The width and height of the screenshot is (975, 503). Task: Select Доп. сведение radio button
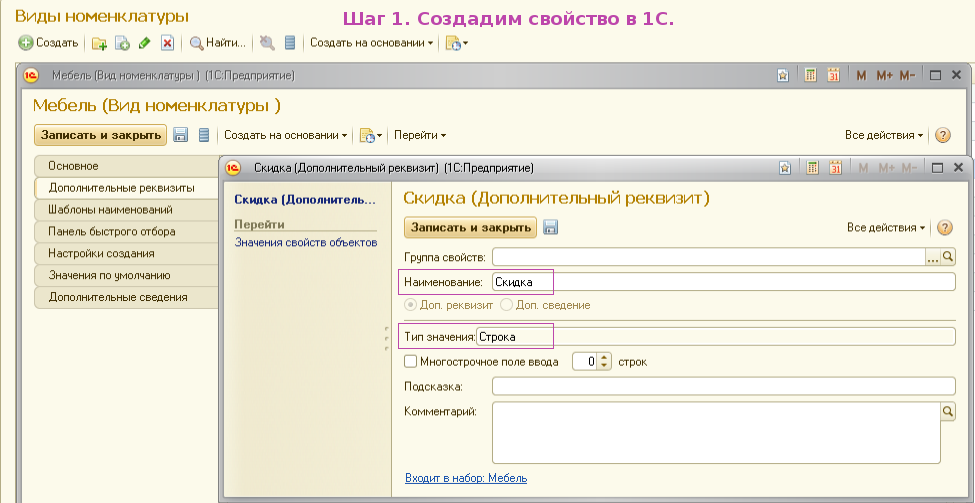point(506,304)
